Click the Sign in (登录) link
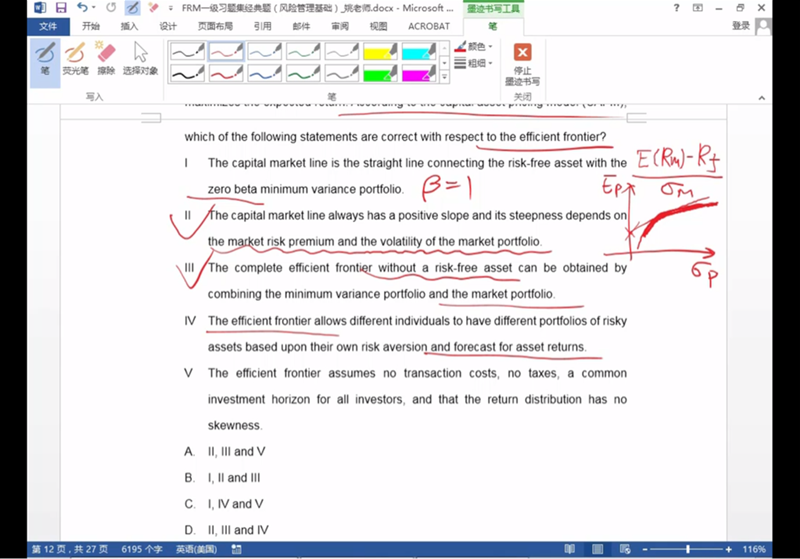800x559 pixels. click(x=740, y=26)
